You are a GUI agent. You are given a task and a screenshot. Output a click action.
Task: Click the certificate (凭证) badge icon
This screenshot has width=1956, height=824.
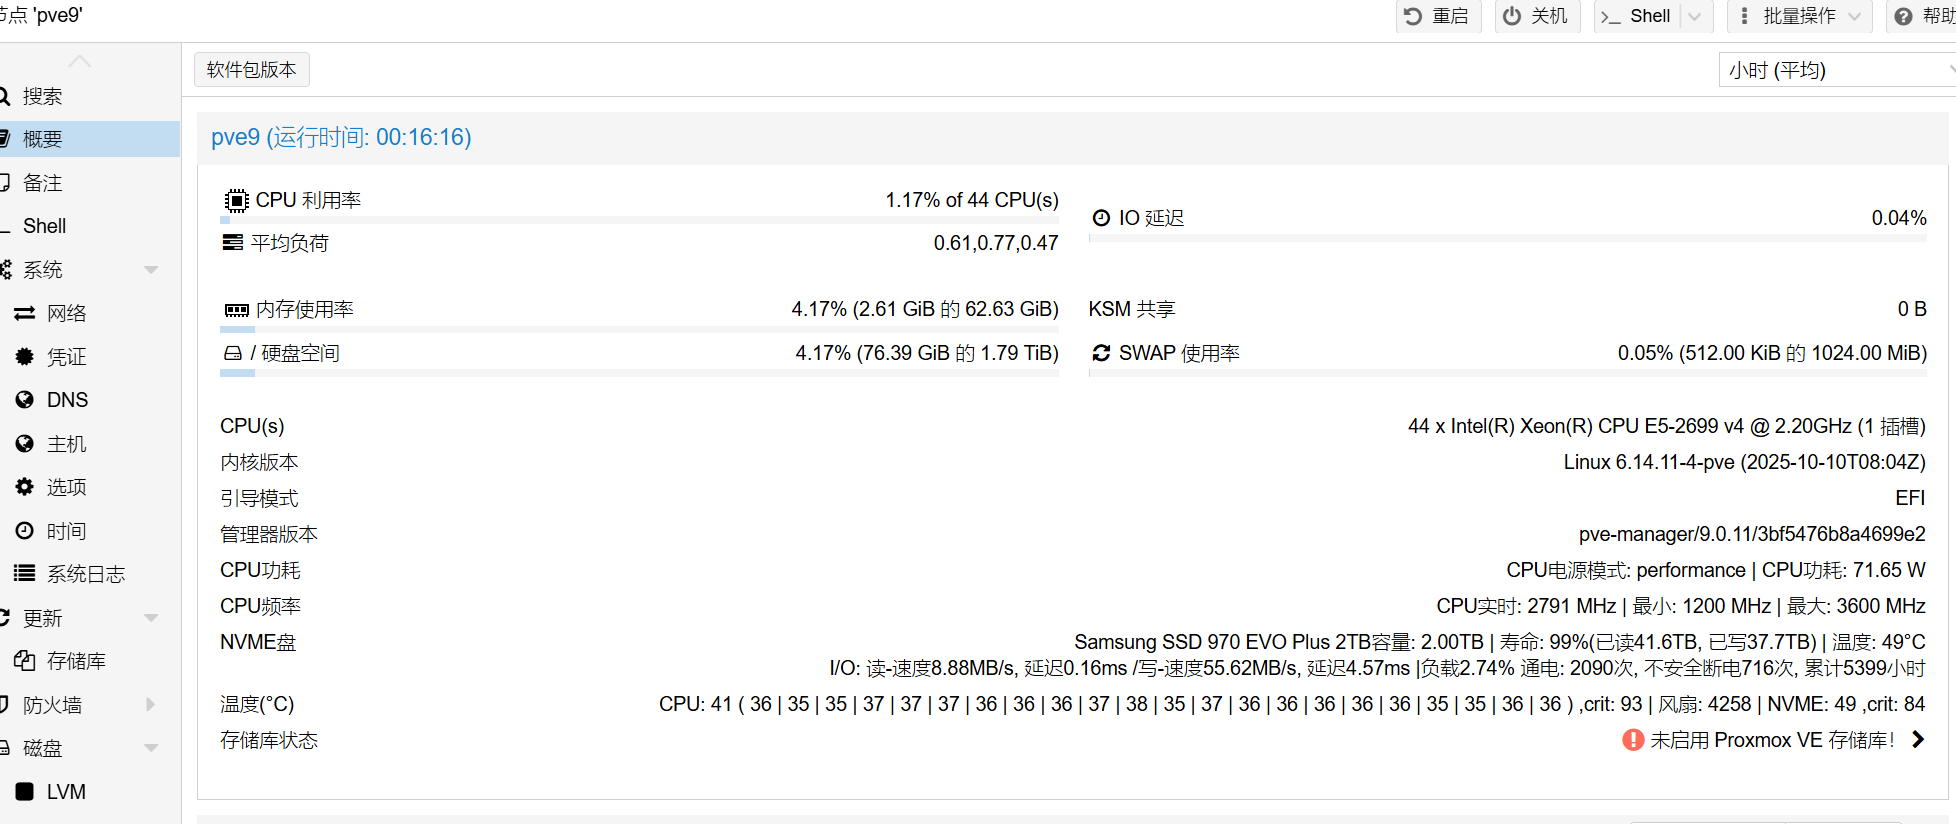point(25,357)
